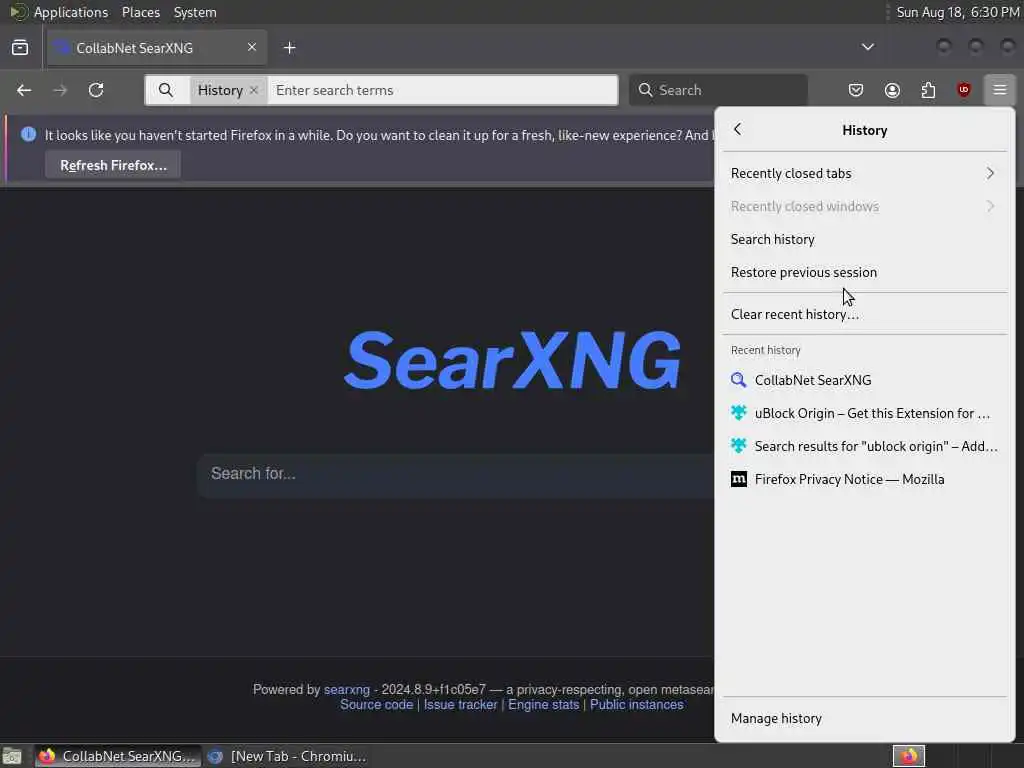Open Firefox Privacy Notice — Mozilla entry
1024x768 pixels.
pos(864,479)
